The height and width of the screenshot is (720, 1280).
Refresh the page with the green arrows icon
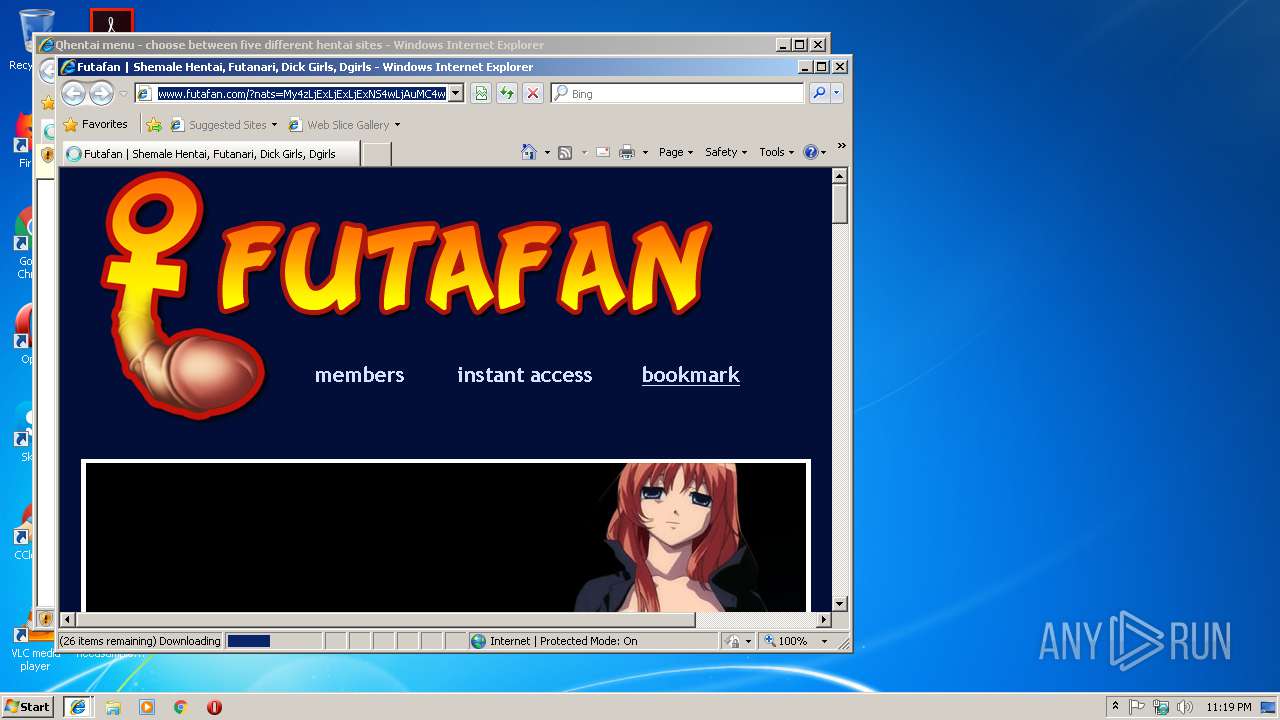coord(507,94)
